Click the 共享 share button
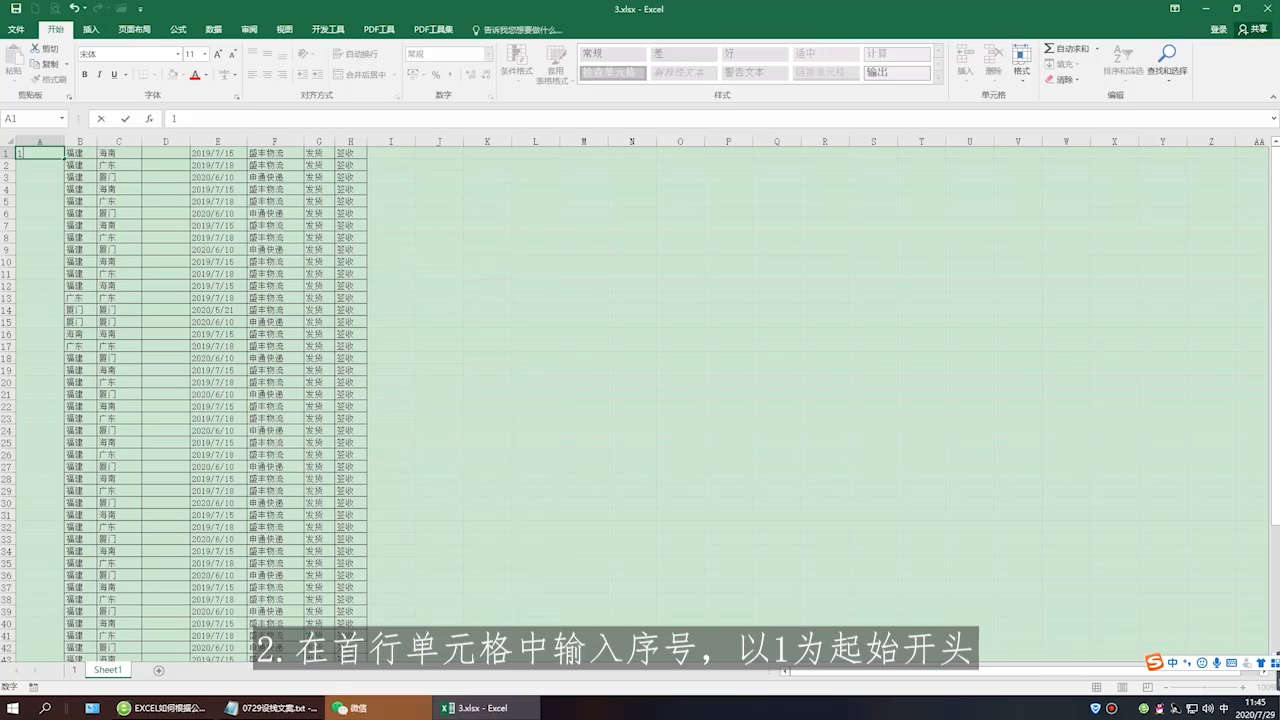Viewport: 1280px width, 720px height. [1252, 30]
